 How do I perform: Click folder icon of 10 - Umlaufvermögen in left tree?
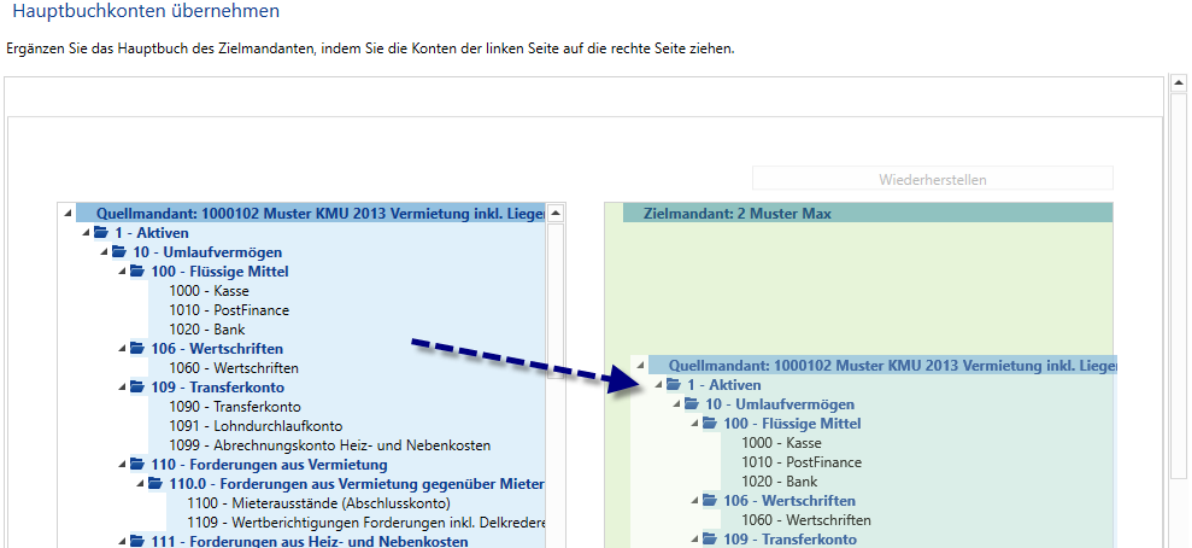tap(119, 252)
